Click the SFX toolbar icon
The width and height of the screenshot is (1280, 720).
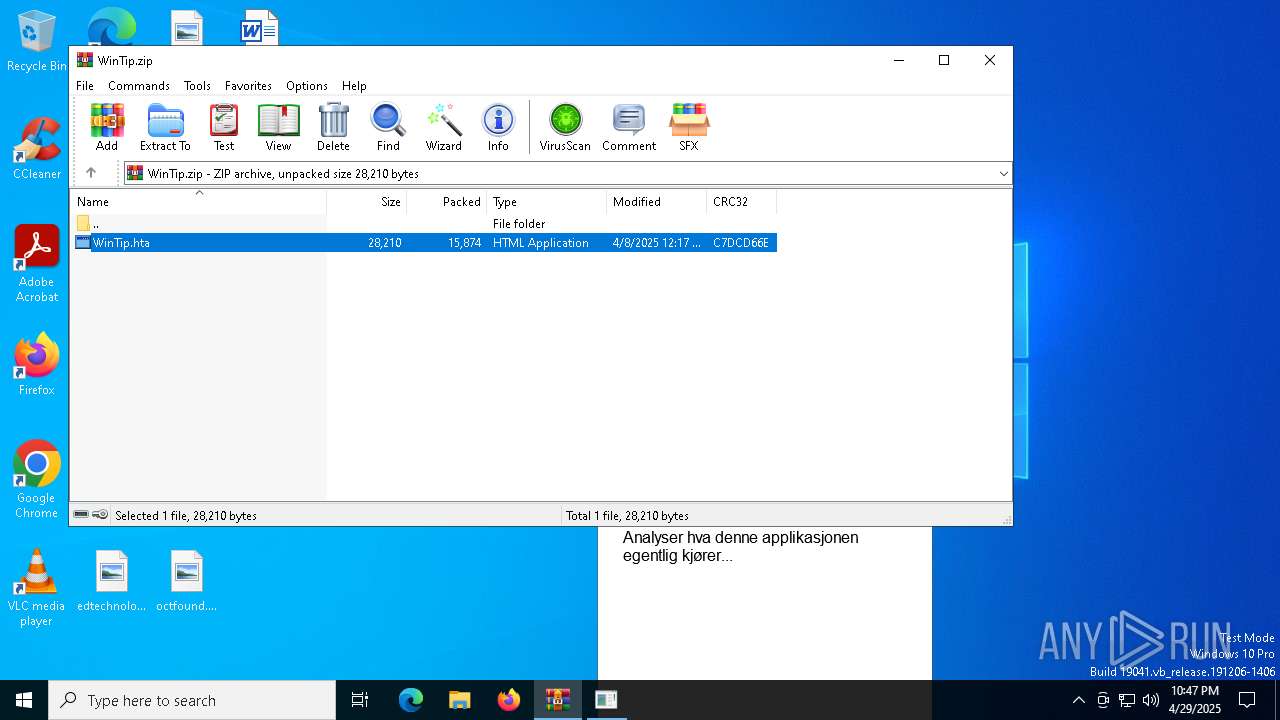tap(689, 127)
